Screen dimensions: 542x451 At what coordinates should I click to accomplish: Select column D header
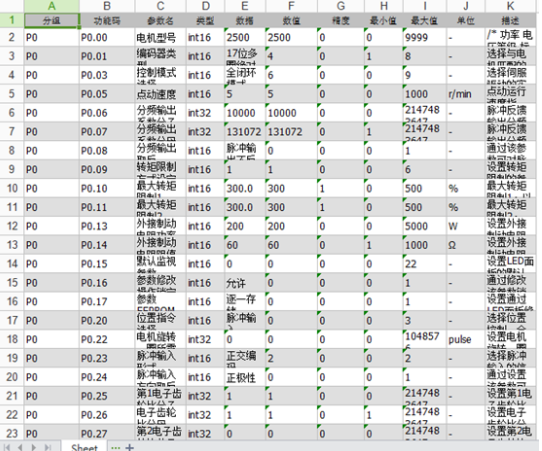click(205, 6)
